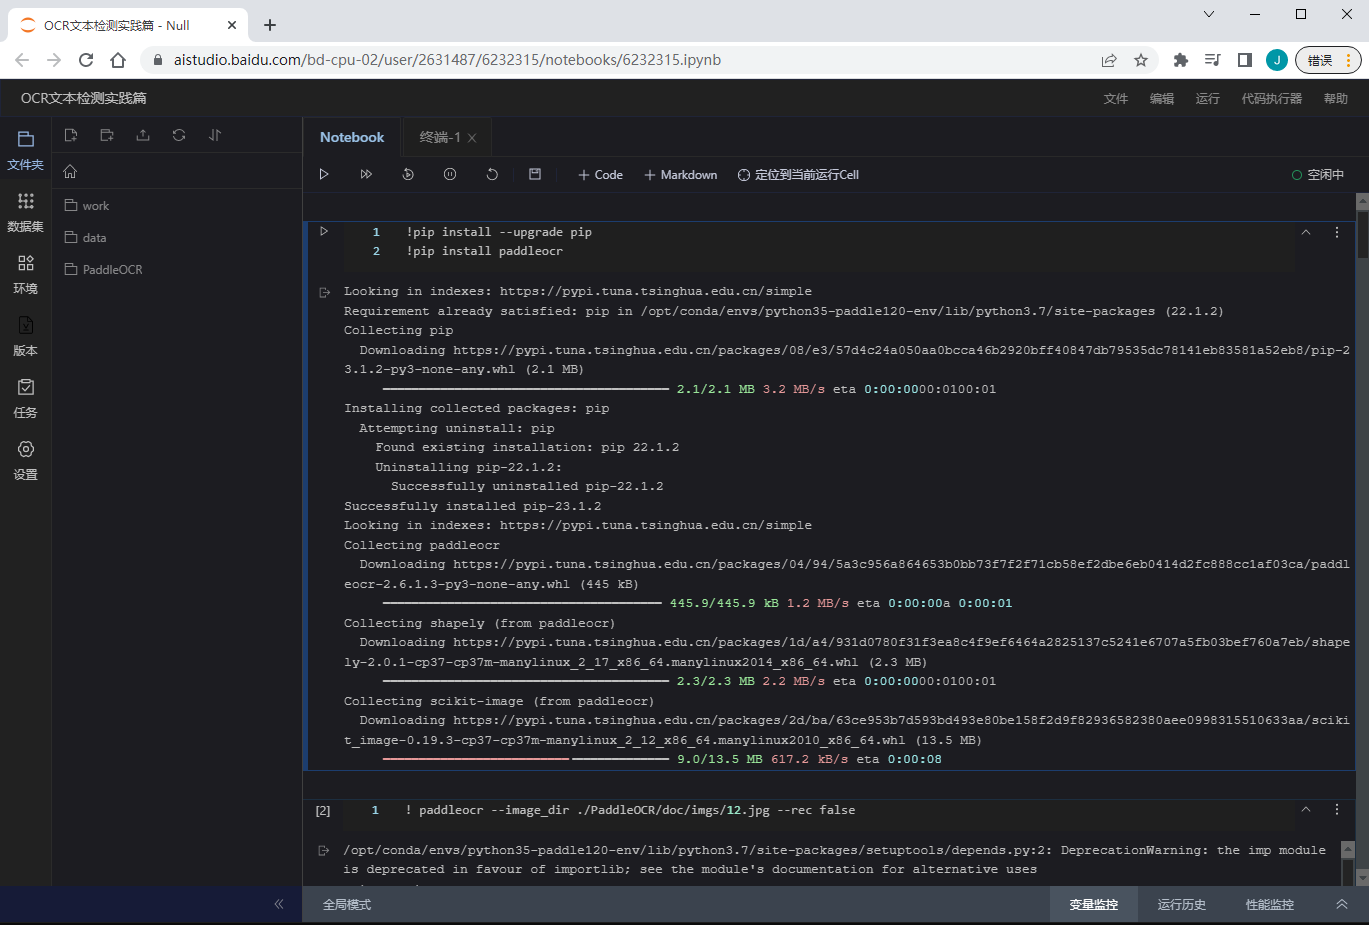Open the 文件 menu
The image size is (1369, 925).
(1116, 99)
